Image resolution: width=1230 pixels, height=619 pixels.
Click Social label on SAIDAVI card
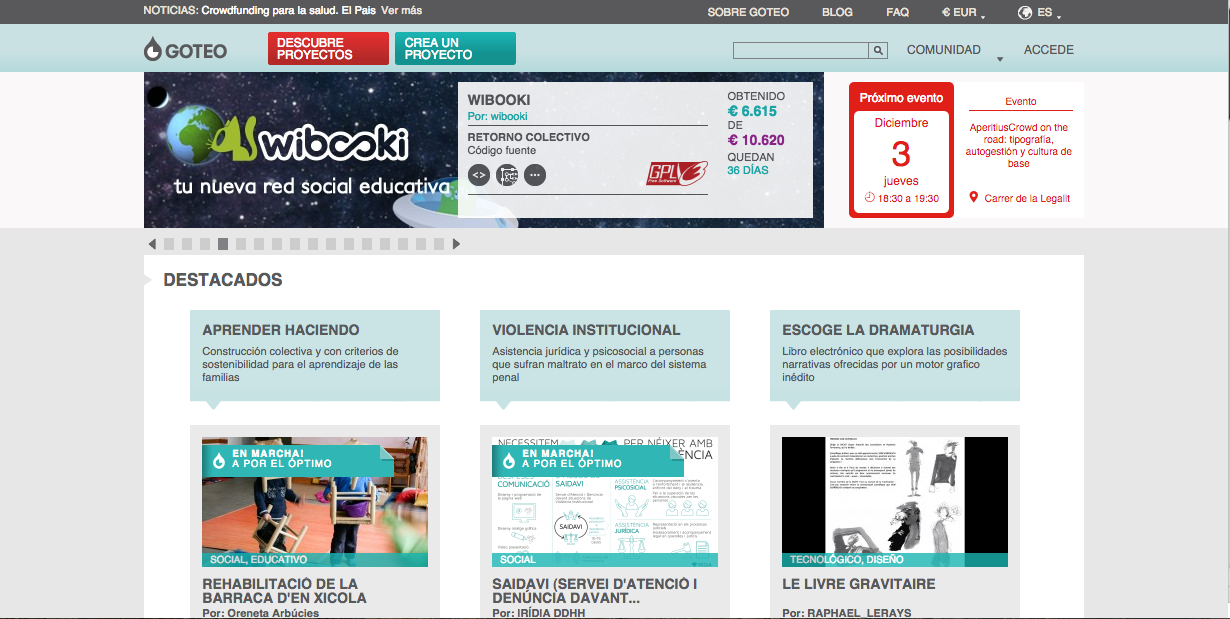tap(518, 560)
